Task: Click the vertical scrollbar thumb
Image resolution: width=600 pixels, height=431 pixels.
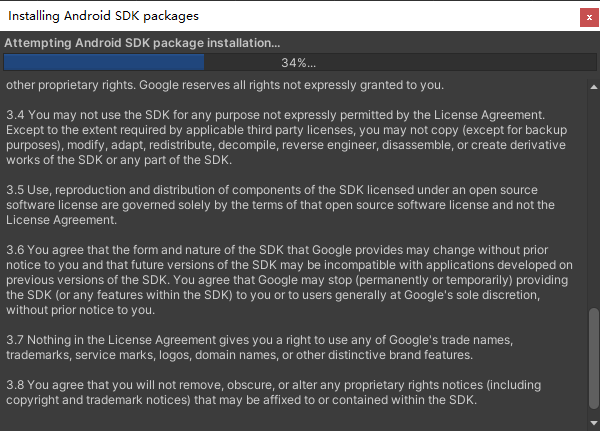Action: pos(594,359)
